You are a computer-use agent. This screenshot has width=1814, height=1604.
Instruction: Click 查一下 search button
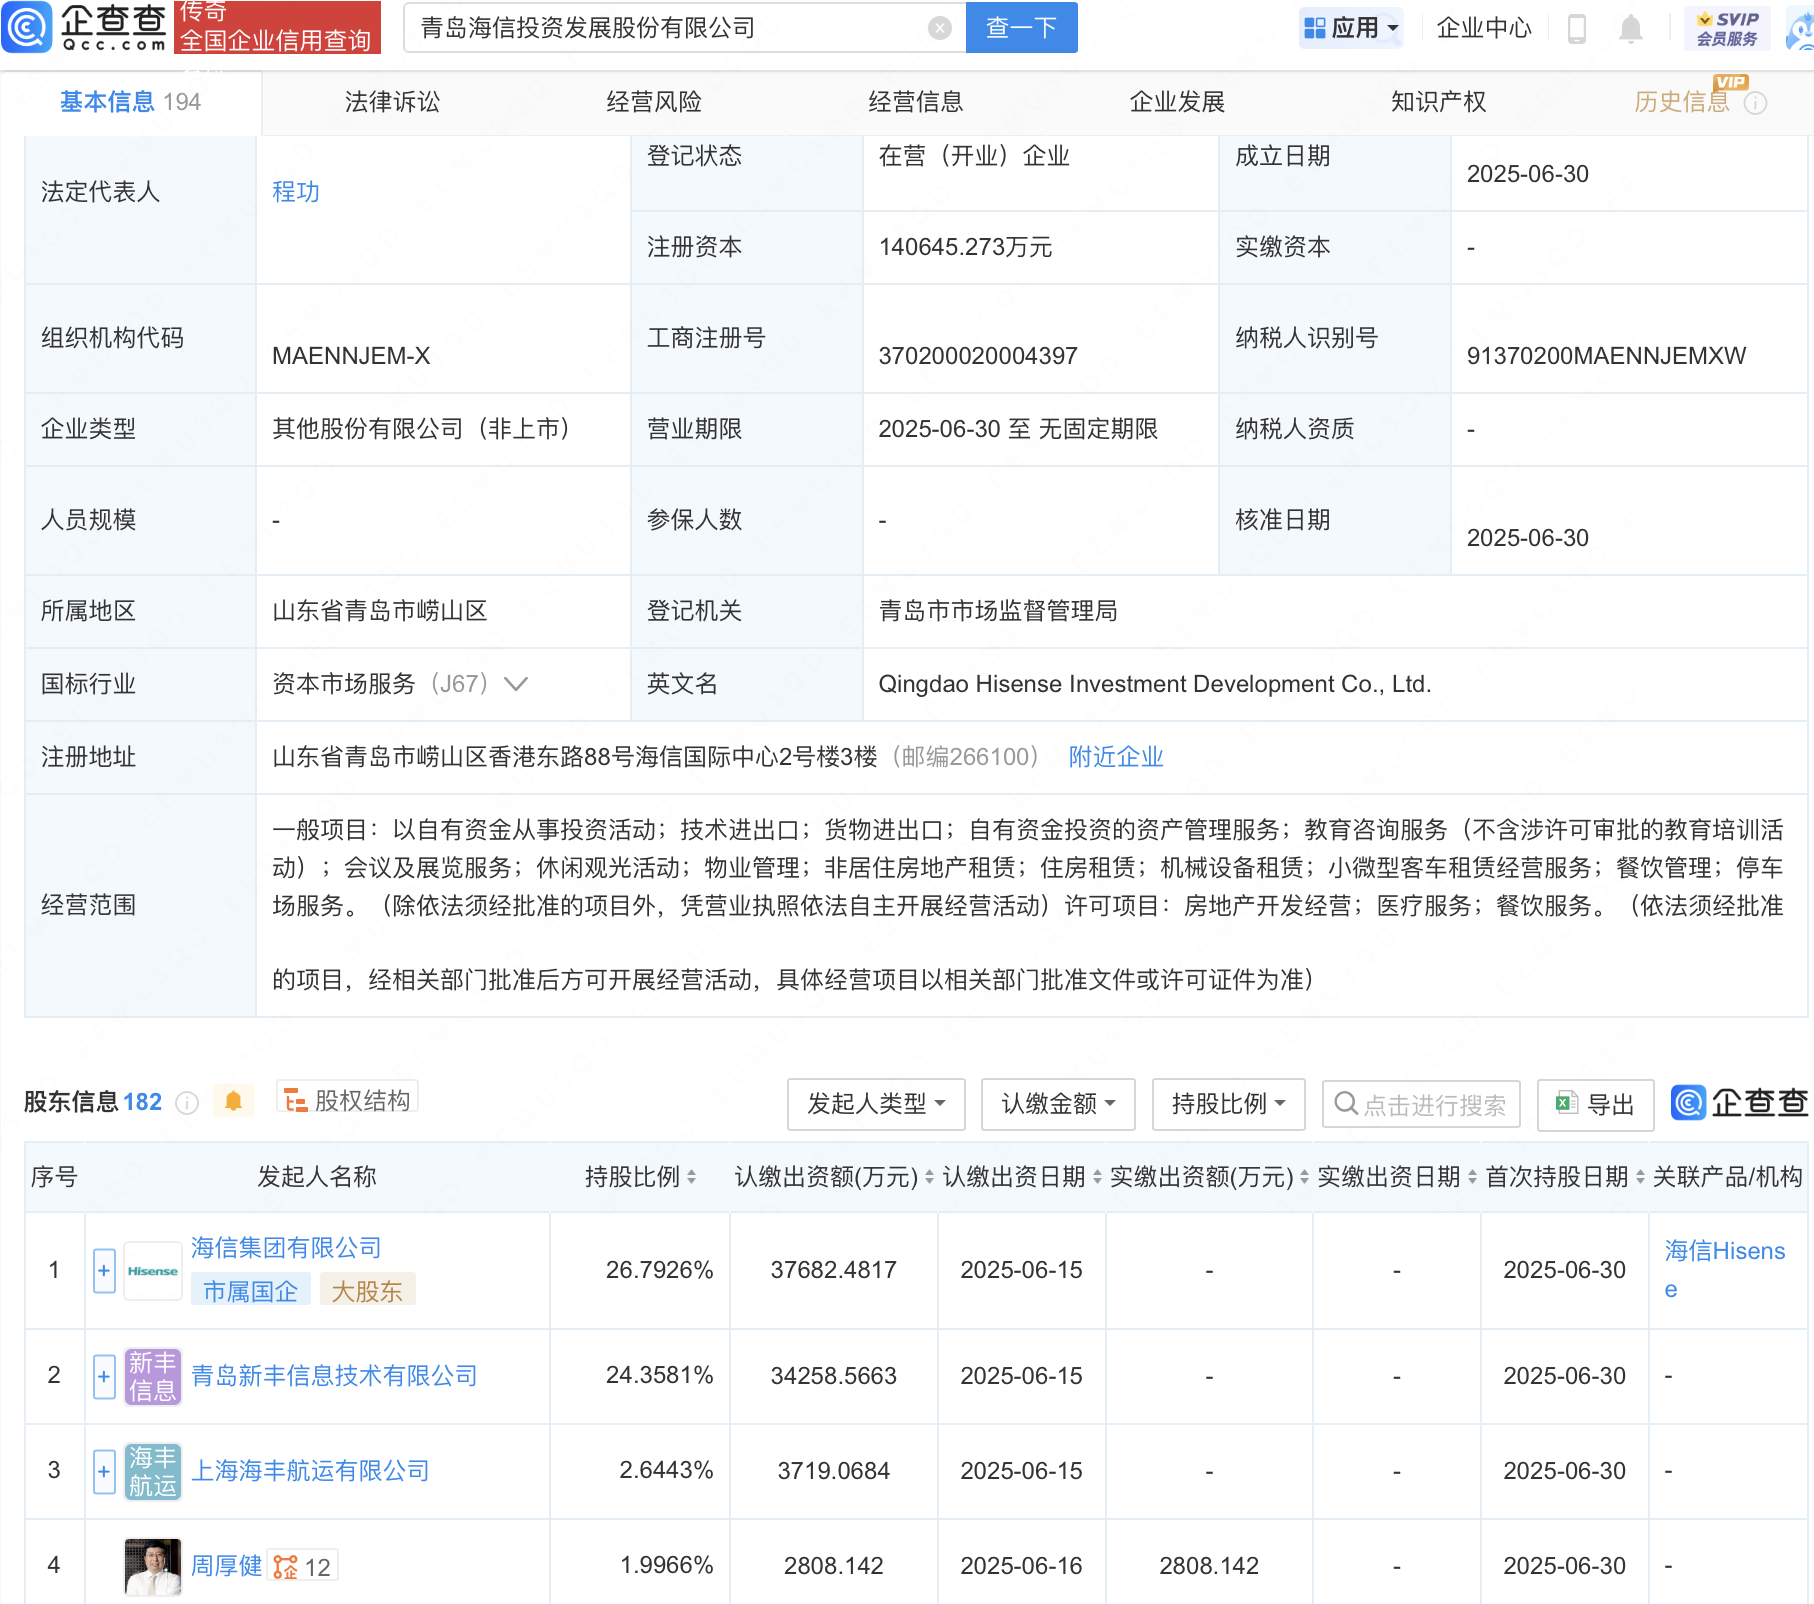click(1021, 27)
